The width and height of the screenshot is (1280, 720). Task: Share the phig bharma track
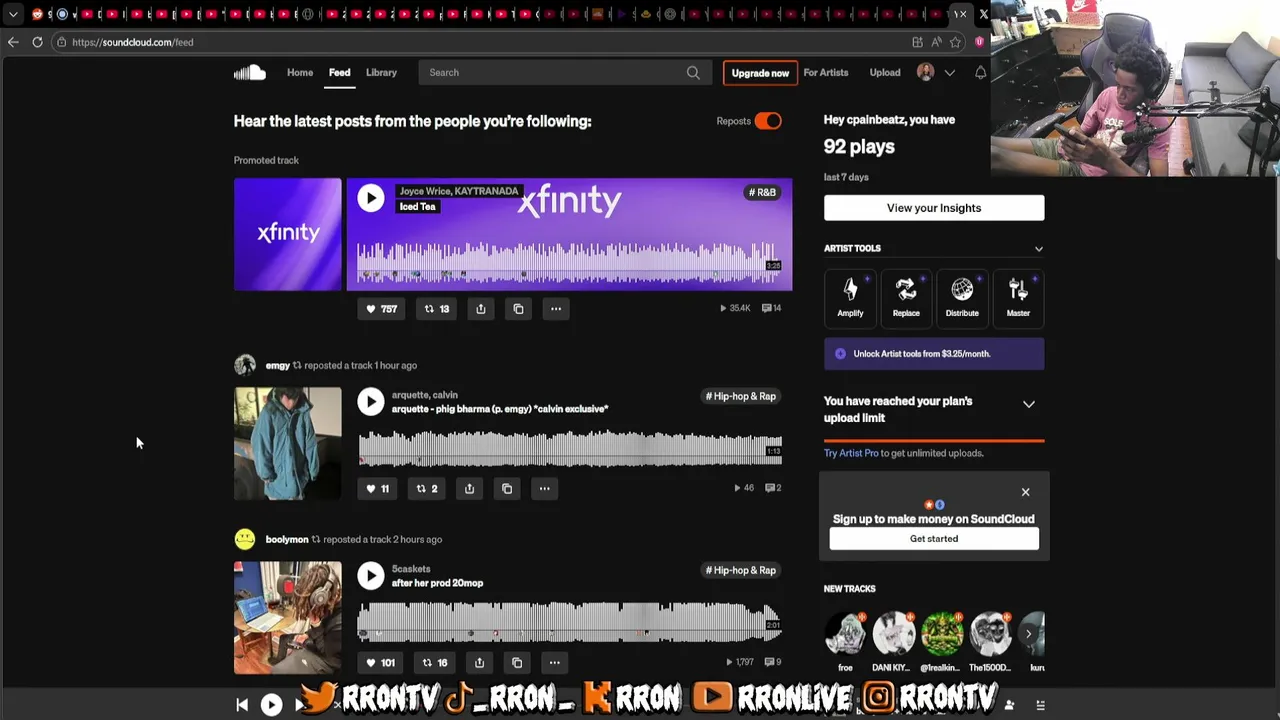[x=470, y=488]
